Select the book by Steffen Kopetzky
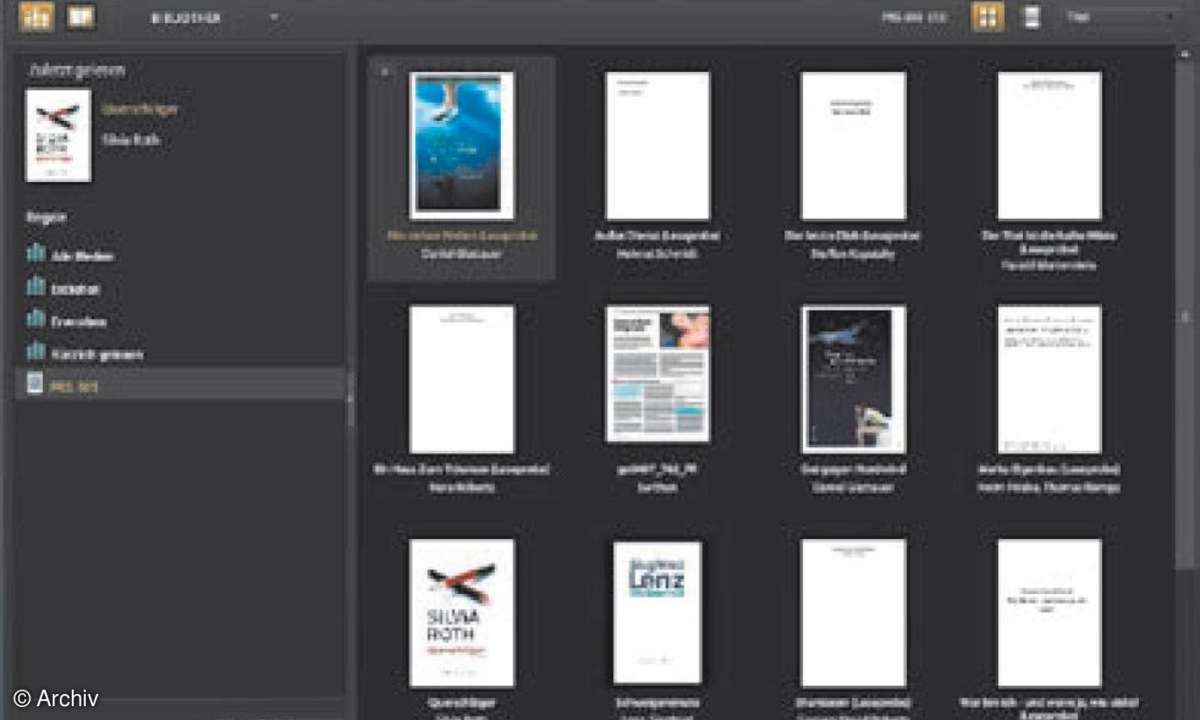This screenshot has height=720, width=1200. (x=853, y=146)
